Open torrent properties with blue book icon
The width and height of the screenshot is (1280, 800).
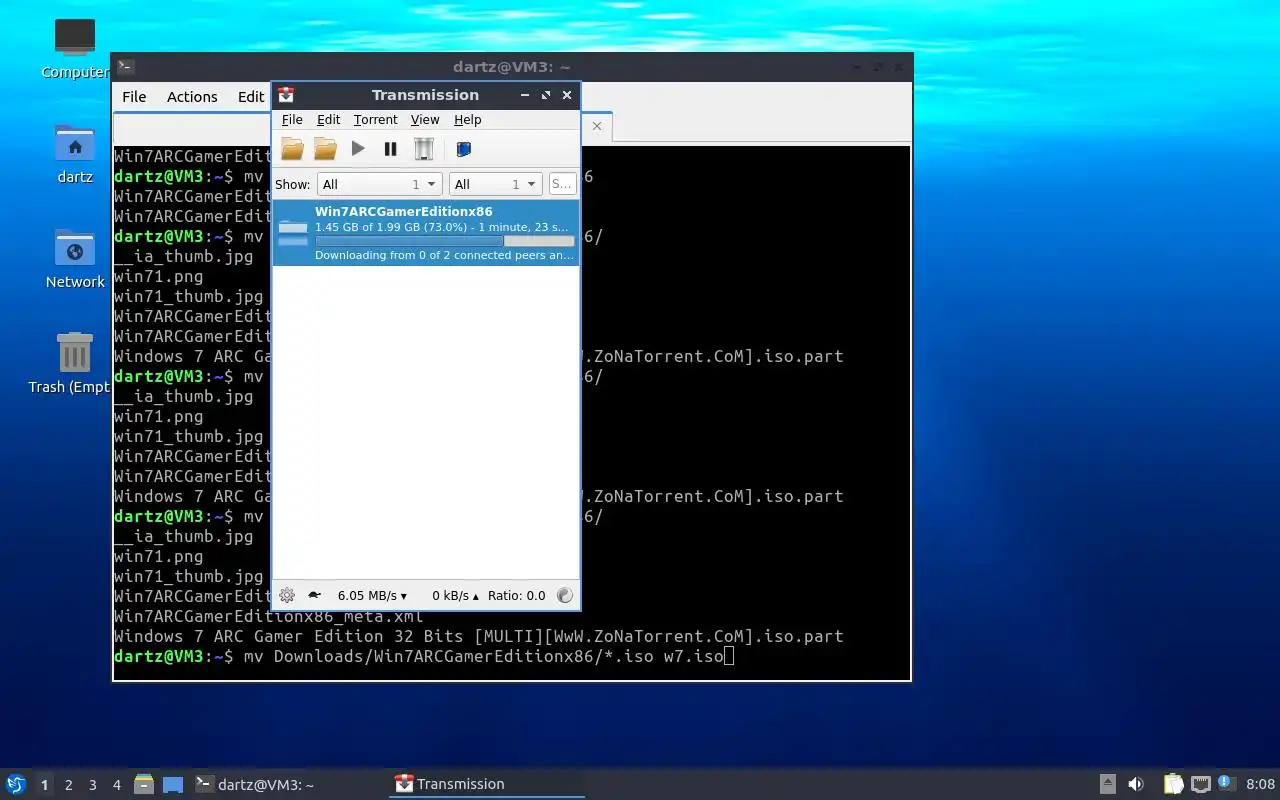463,149
